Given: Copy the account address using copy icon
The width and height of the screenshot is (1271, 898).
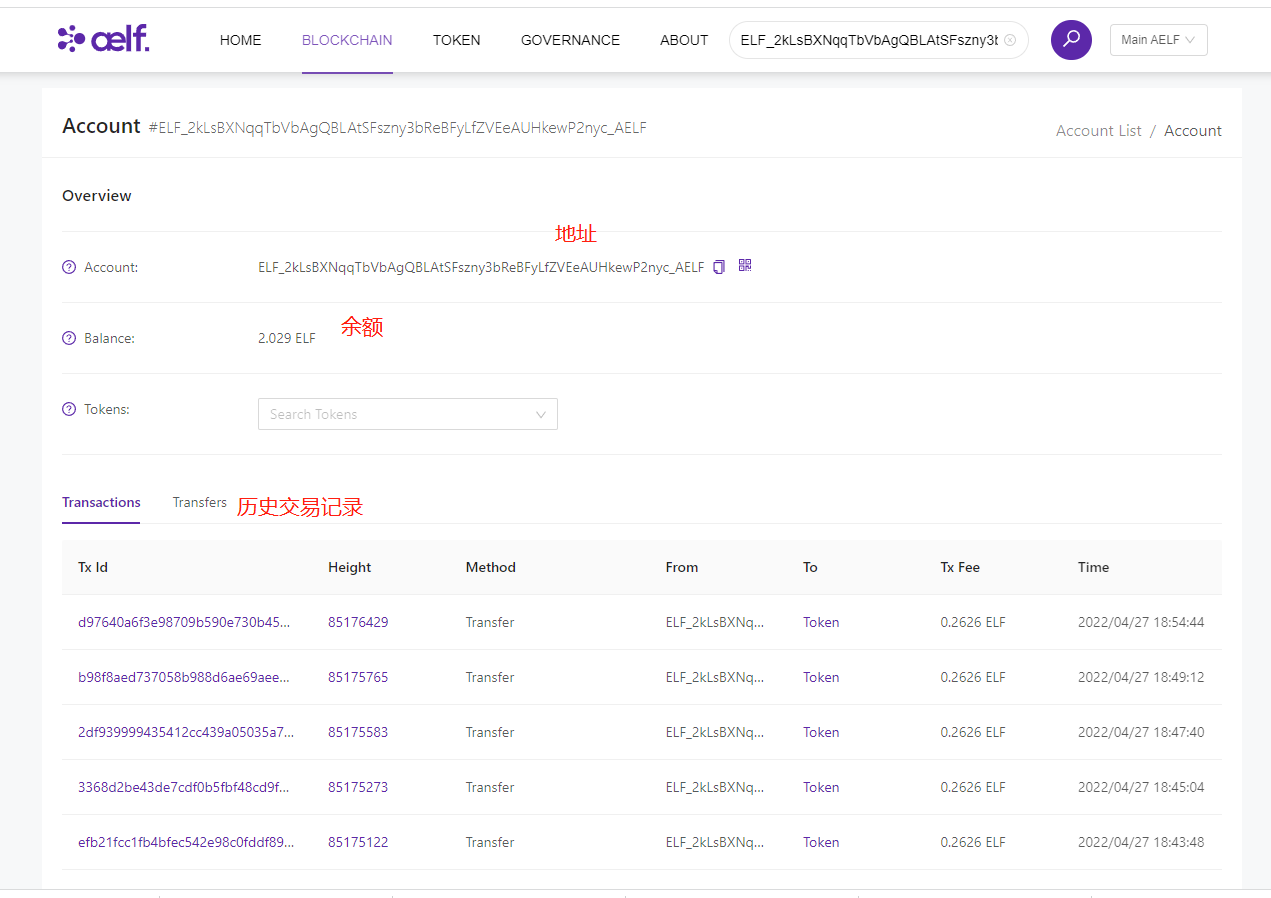Looking at the screenshot, I should click(x=719, y=267).
